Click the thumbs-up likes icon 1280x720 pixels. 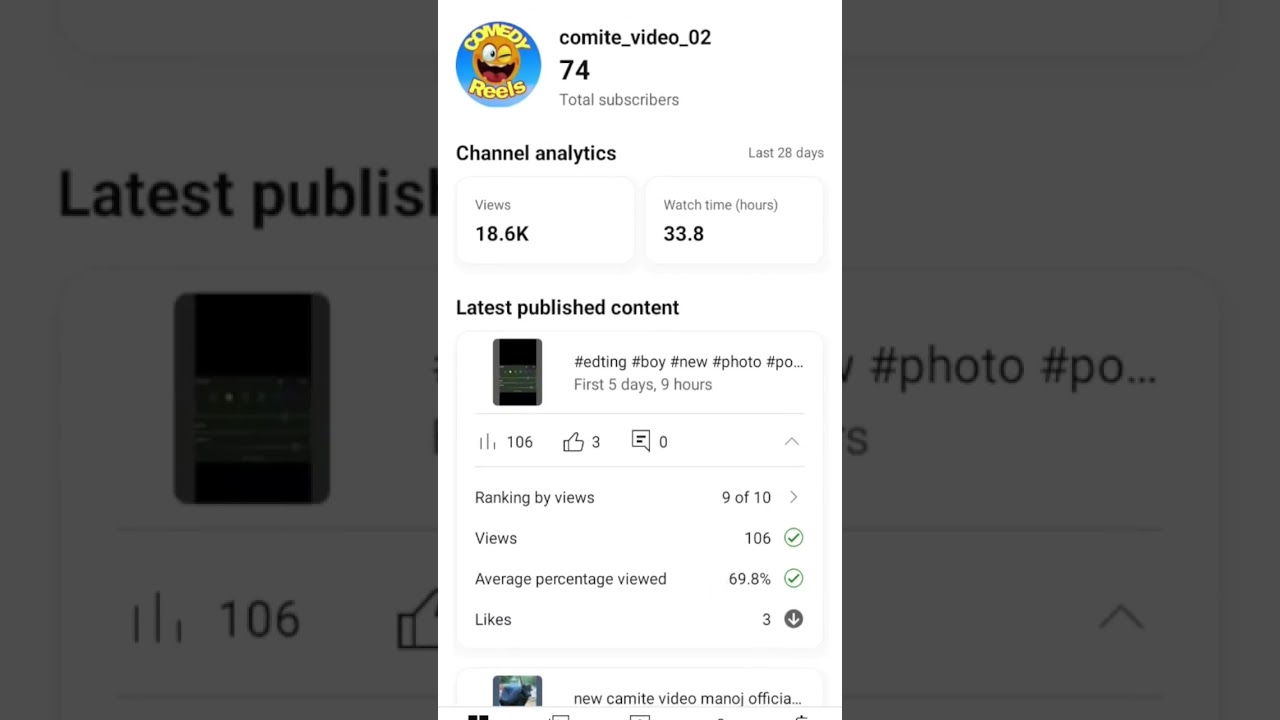pyautogui.click(x=573, y=442)
